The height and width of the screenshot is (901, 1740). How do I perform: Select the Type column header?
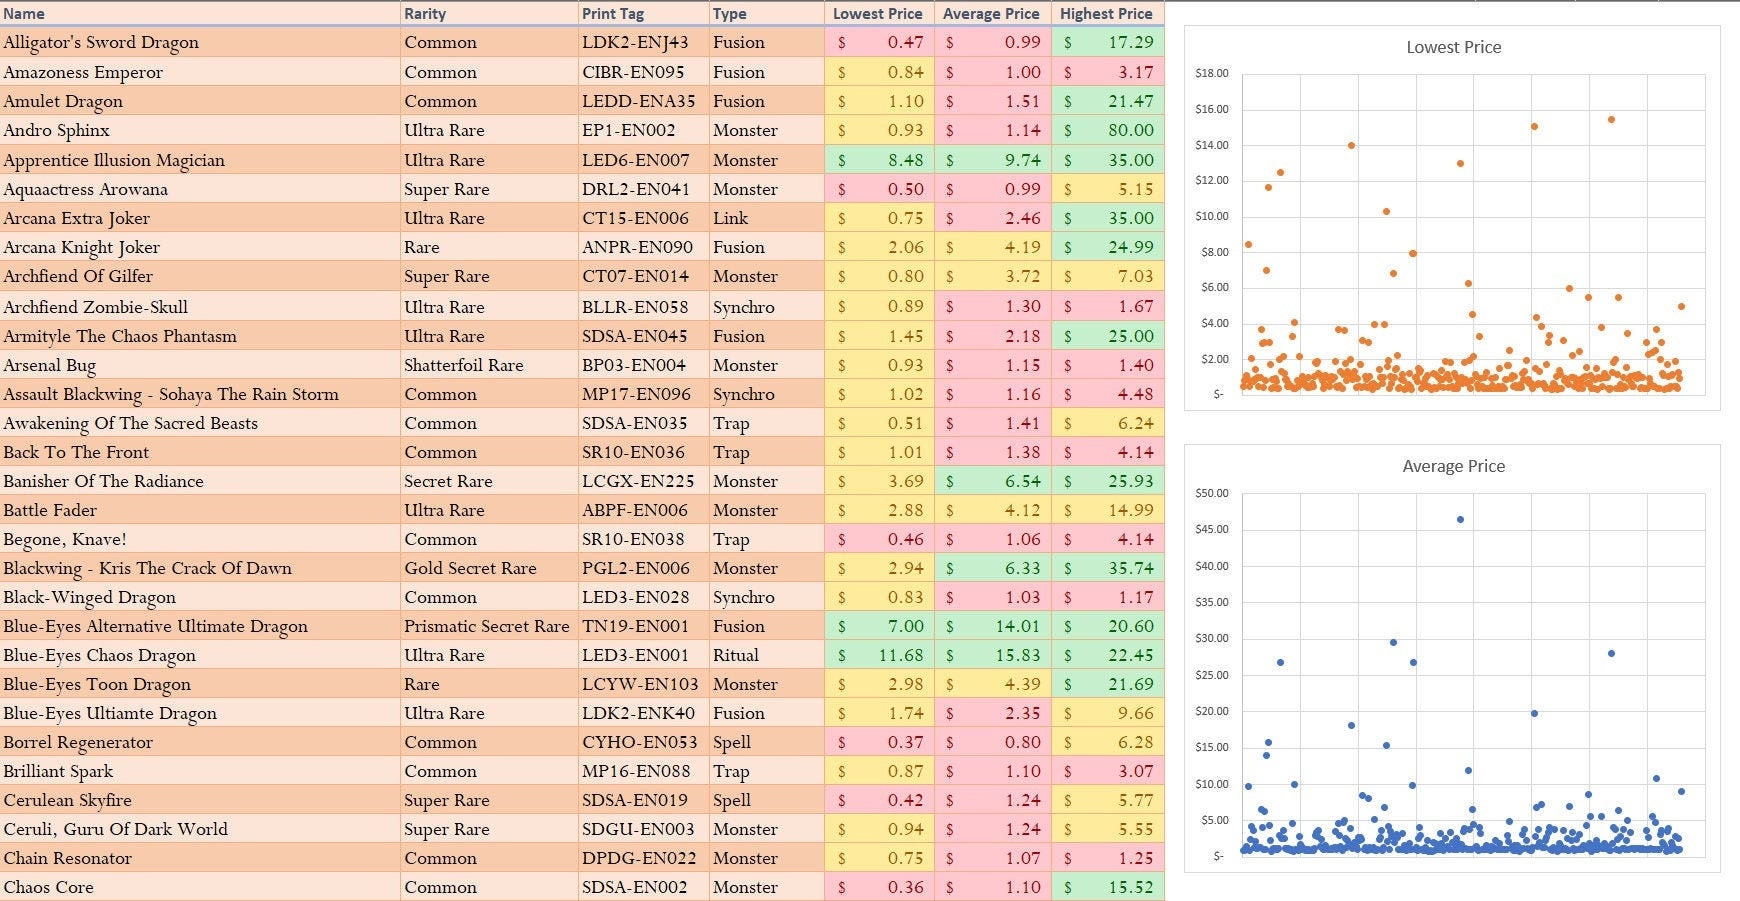click(766, 13)
